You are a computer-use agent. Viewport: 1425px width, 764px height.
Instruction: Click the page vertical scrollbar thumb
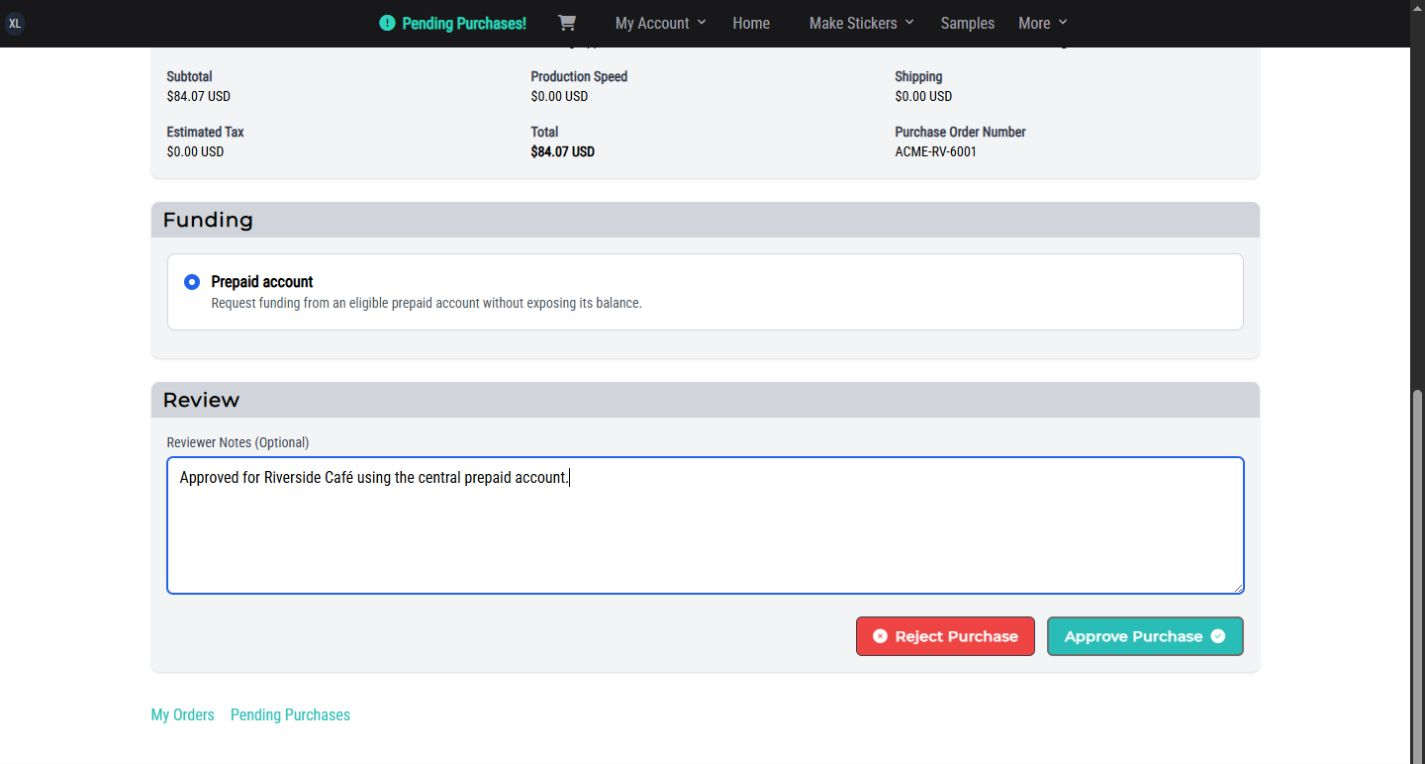[1417, 575]
